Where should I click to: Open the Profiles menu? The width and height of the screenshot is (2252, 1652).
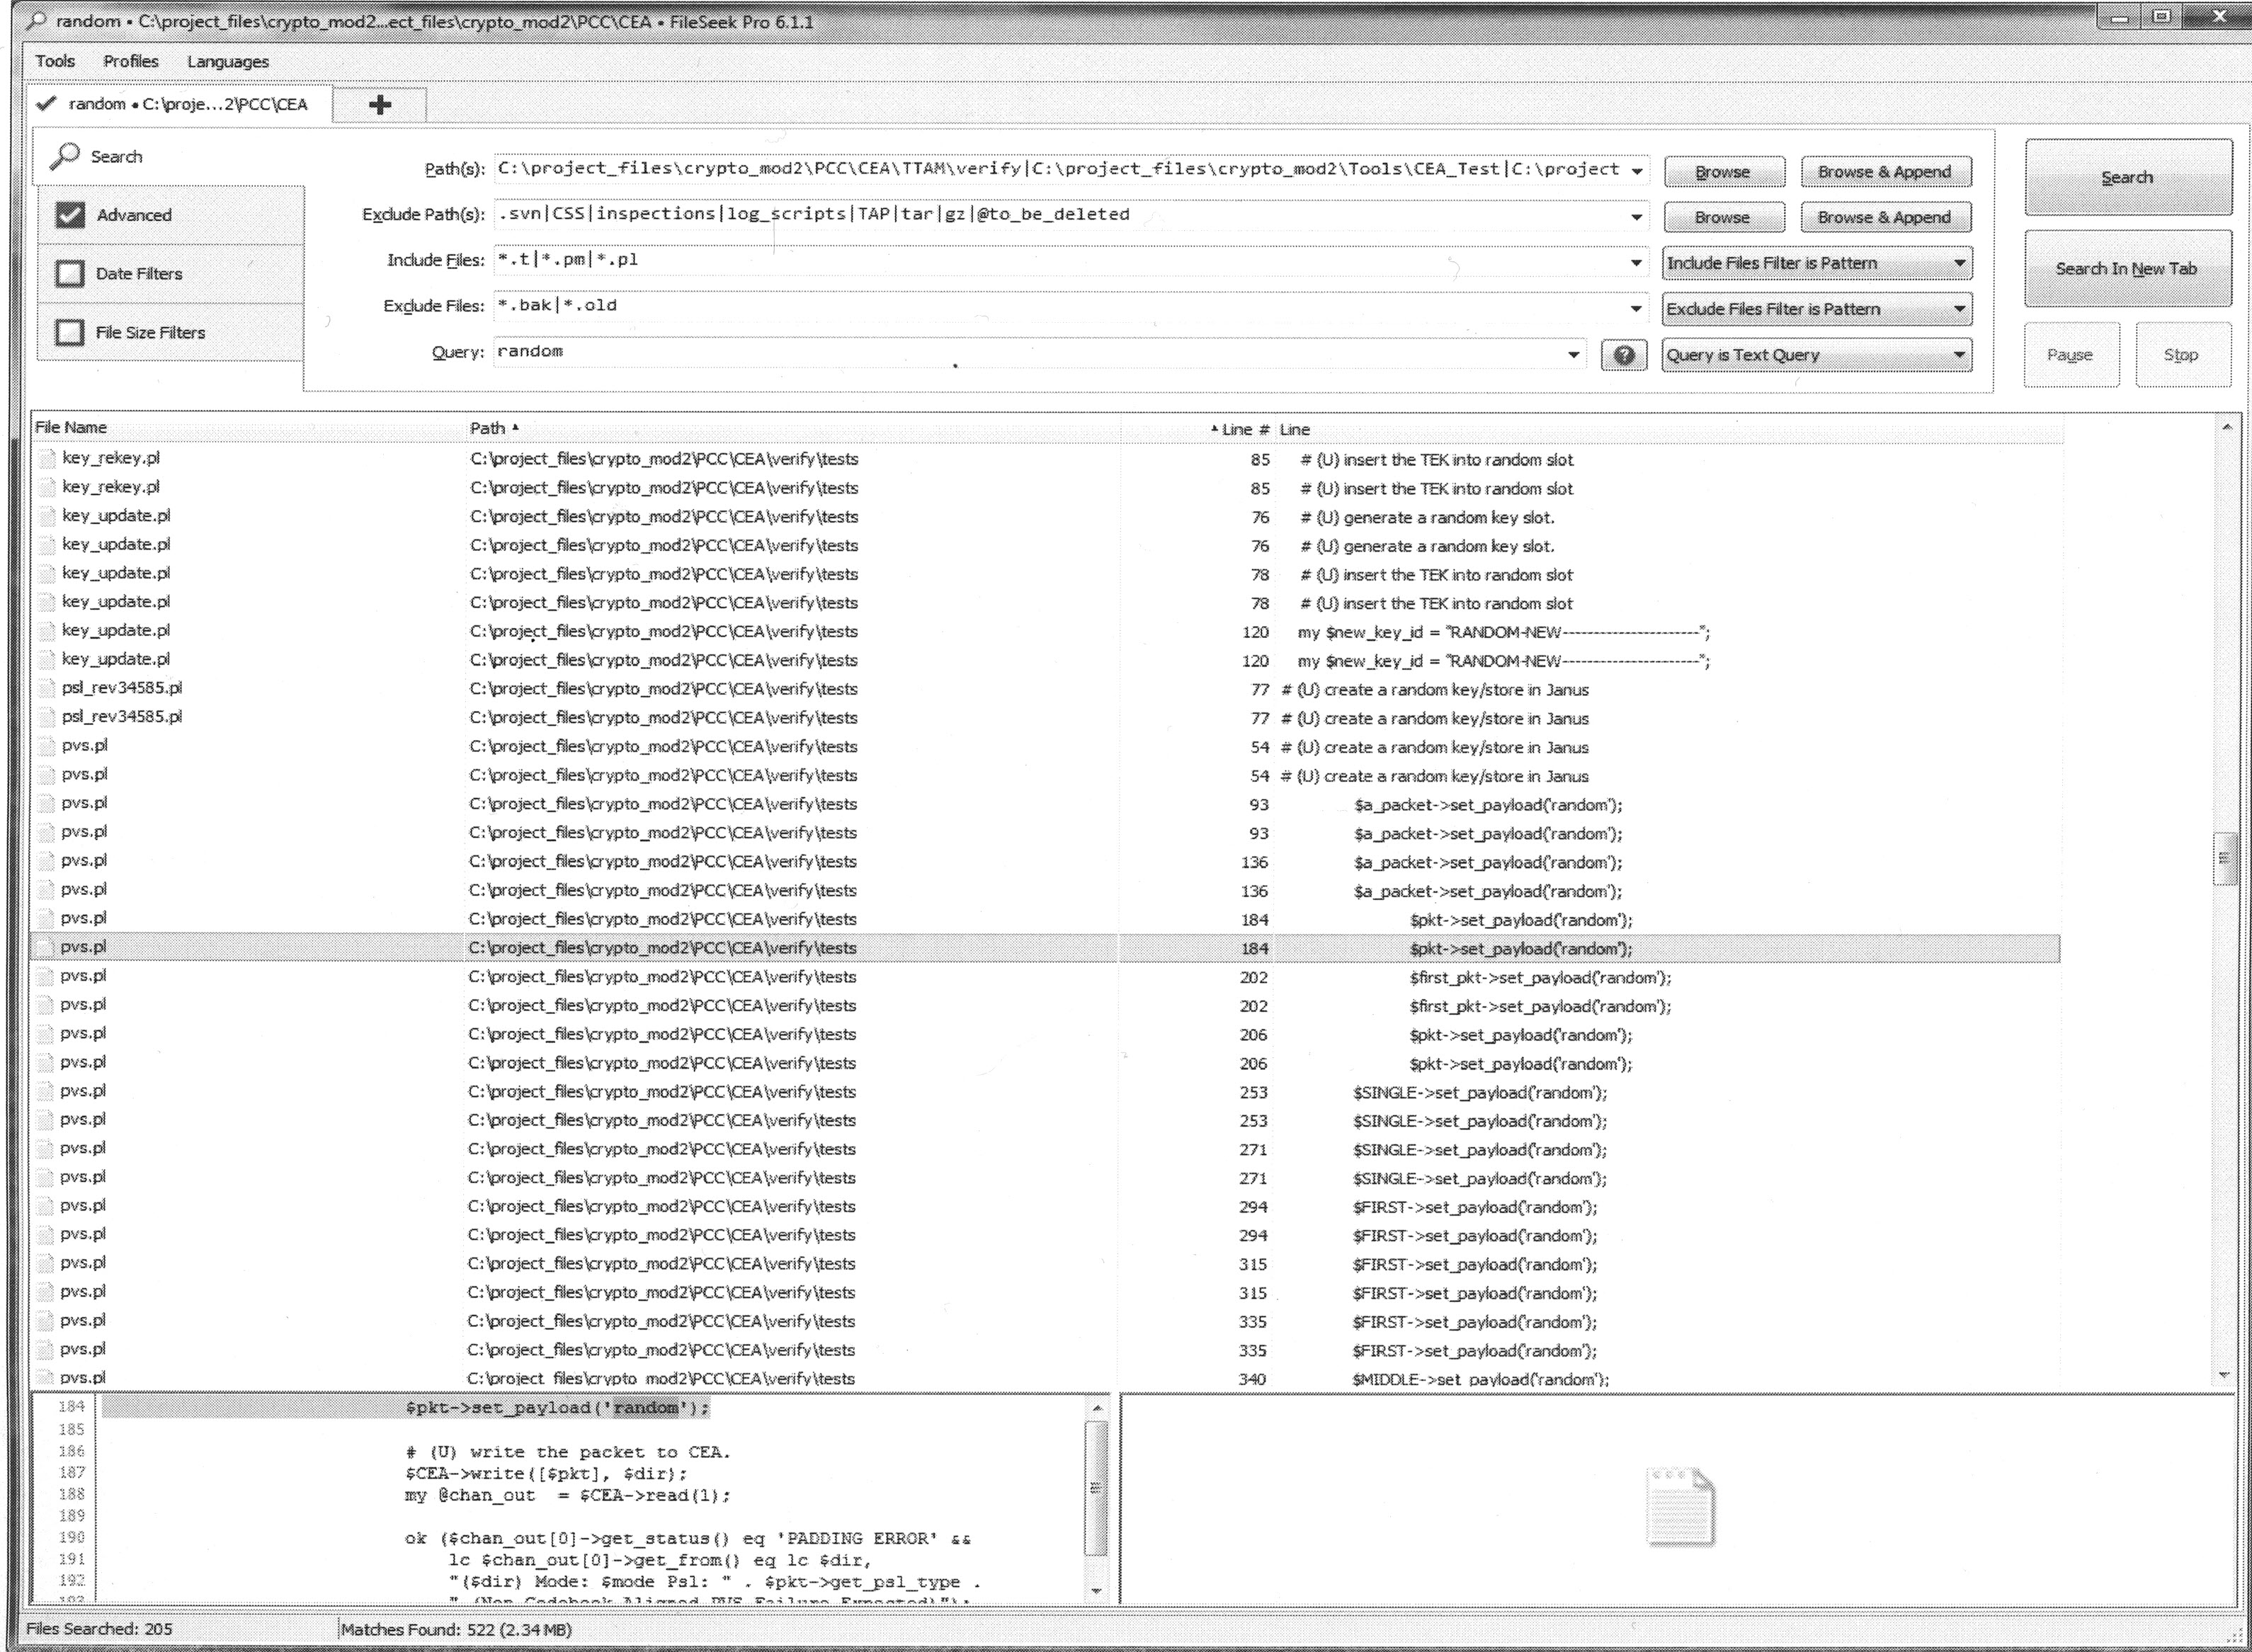(x=130, y=61)
